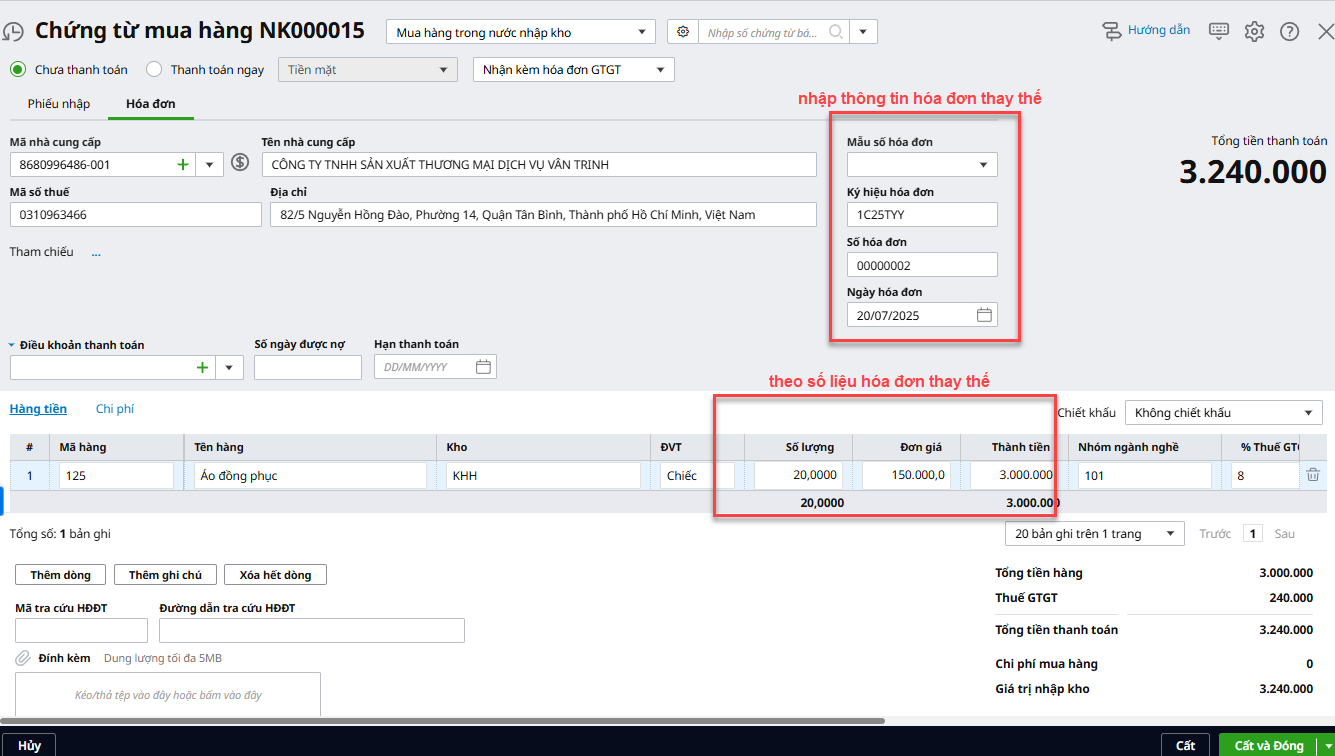
Task: Click green plus to add new supplier
Action: click(182, 164)
